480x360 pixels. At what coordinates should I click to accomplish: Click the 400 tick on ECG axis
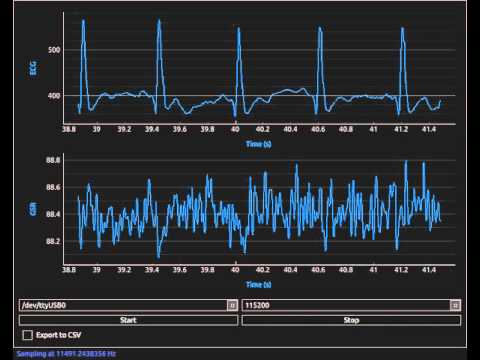point(54,96)
